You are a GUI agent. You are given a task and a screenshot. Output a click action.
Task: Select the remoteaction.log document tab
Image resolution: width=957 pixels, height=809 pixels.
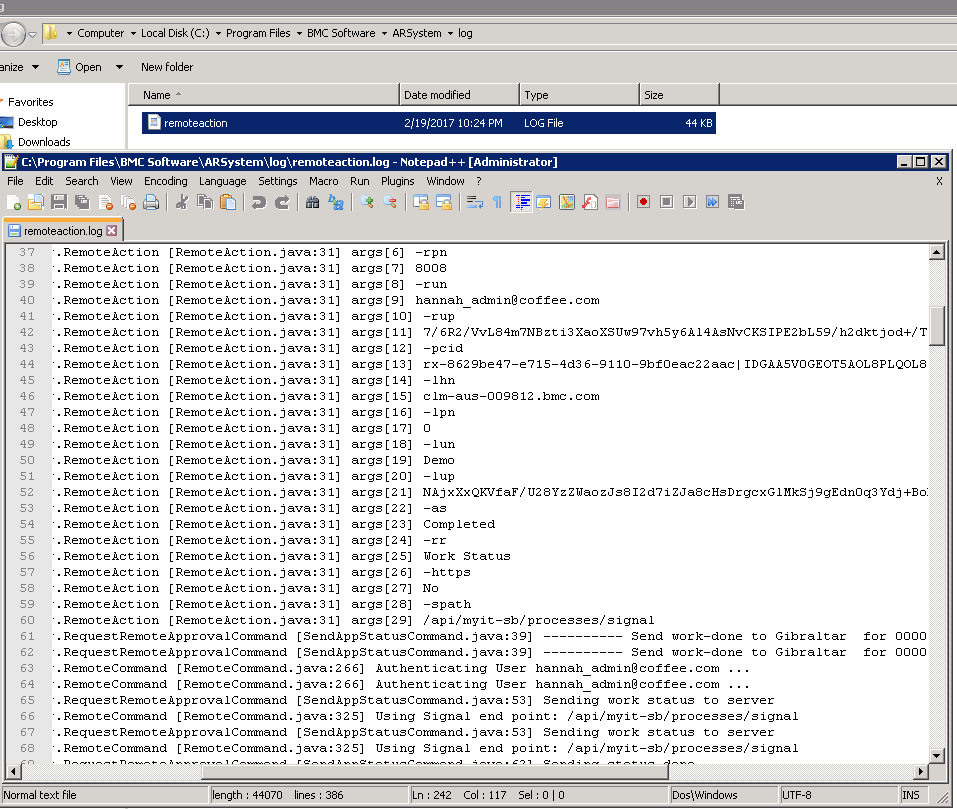point(63,231)
